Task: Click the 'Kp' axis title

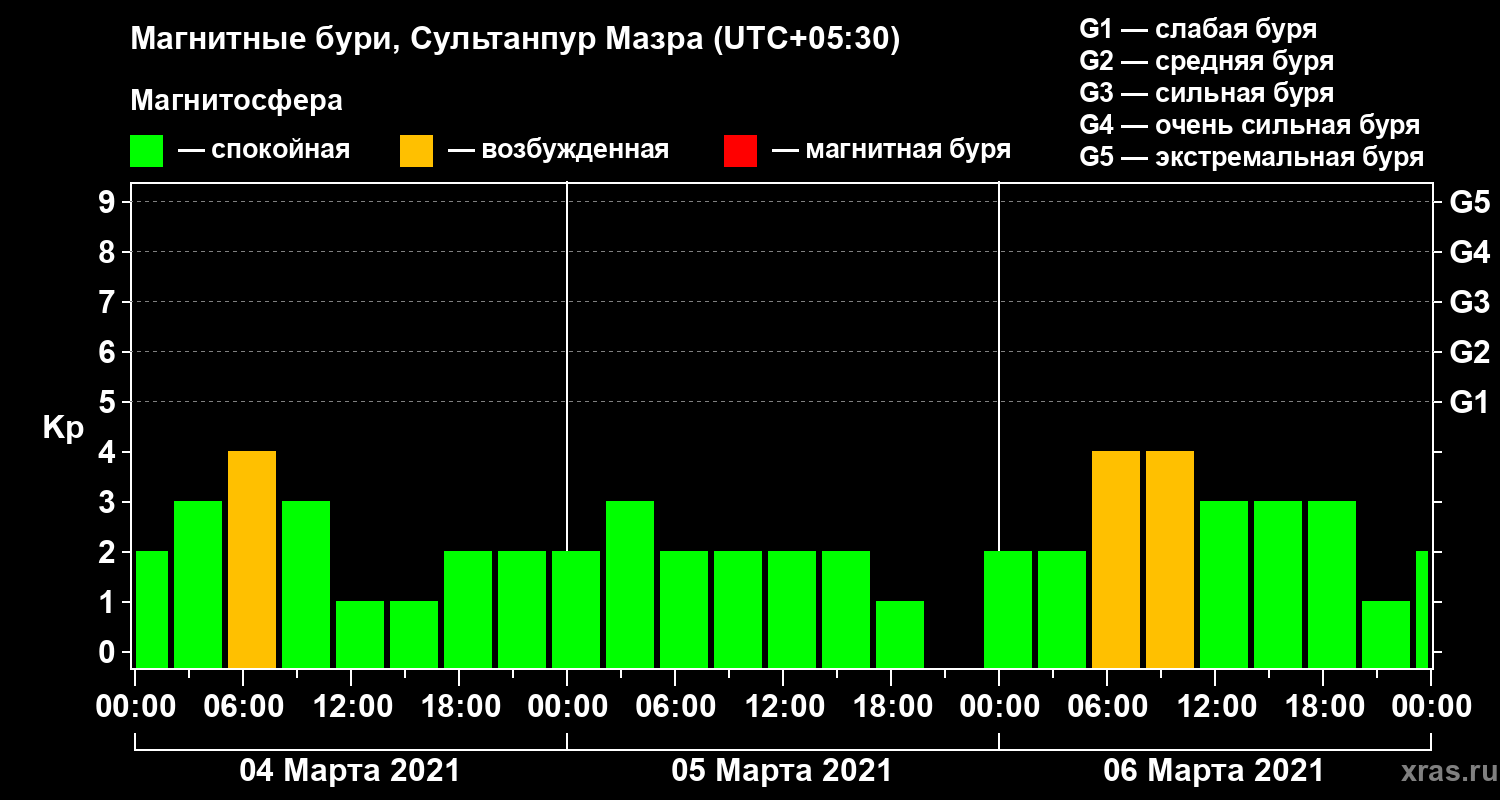Action: (64, 428)
